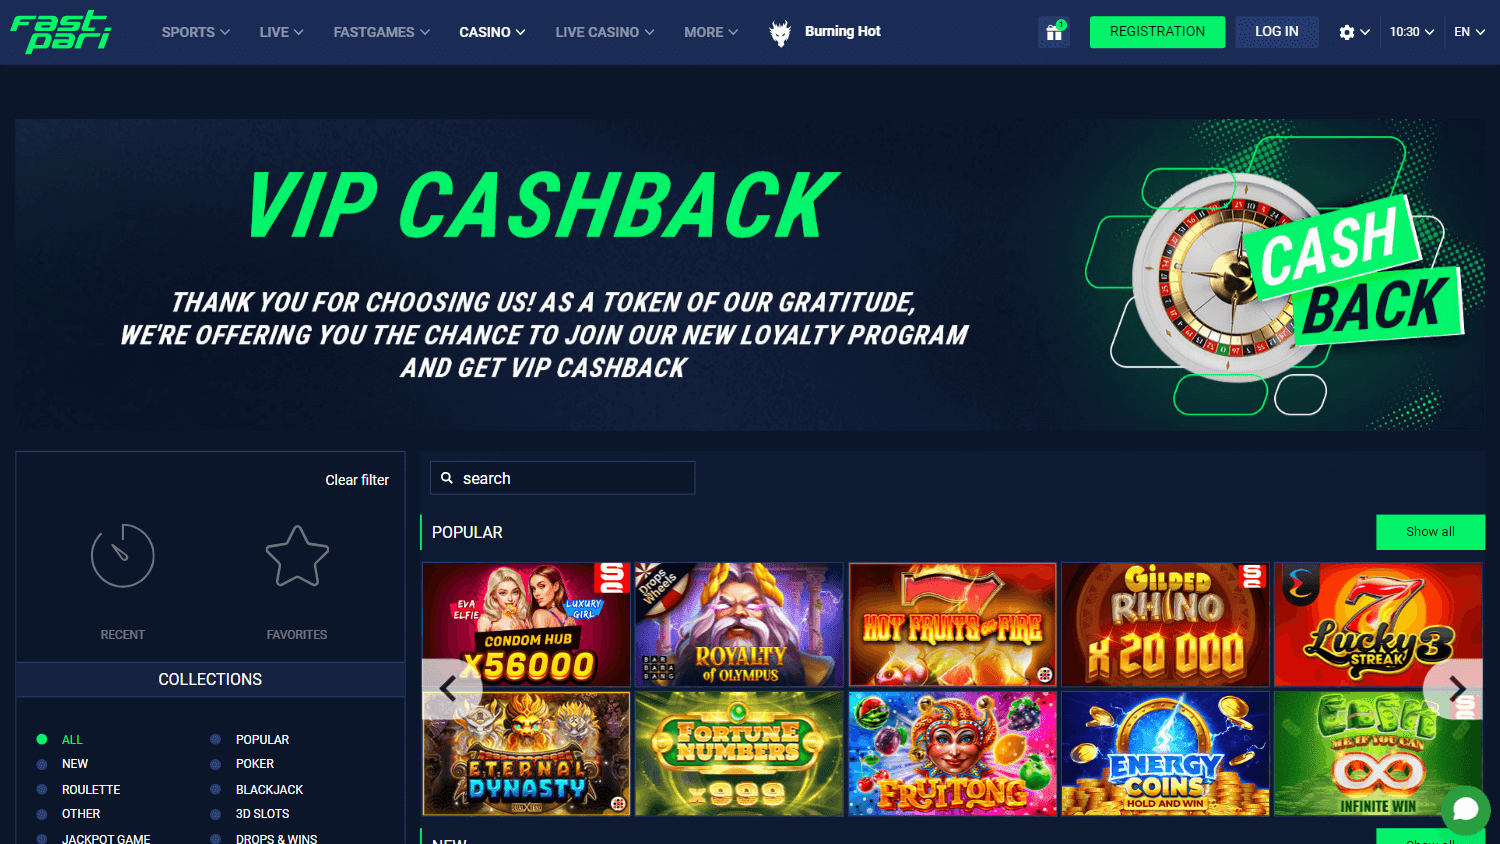Go to previous popular games with left arrow
This screenshot has height=844, width=1500.
449,688
